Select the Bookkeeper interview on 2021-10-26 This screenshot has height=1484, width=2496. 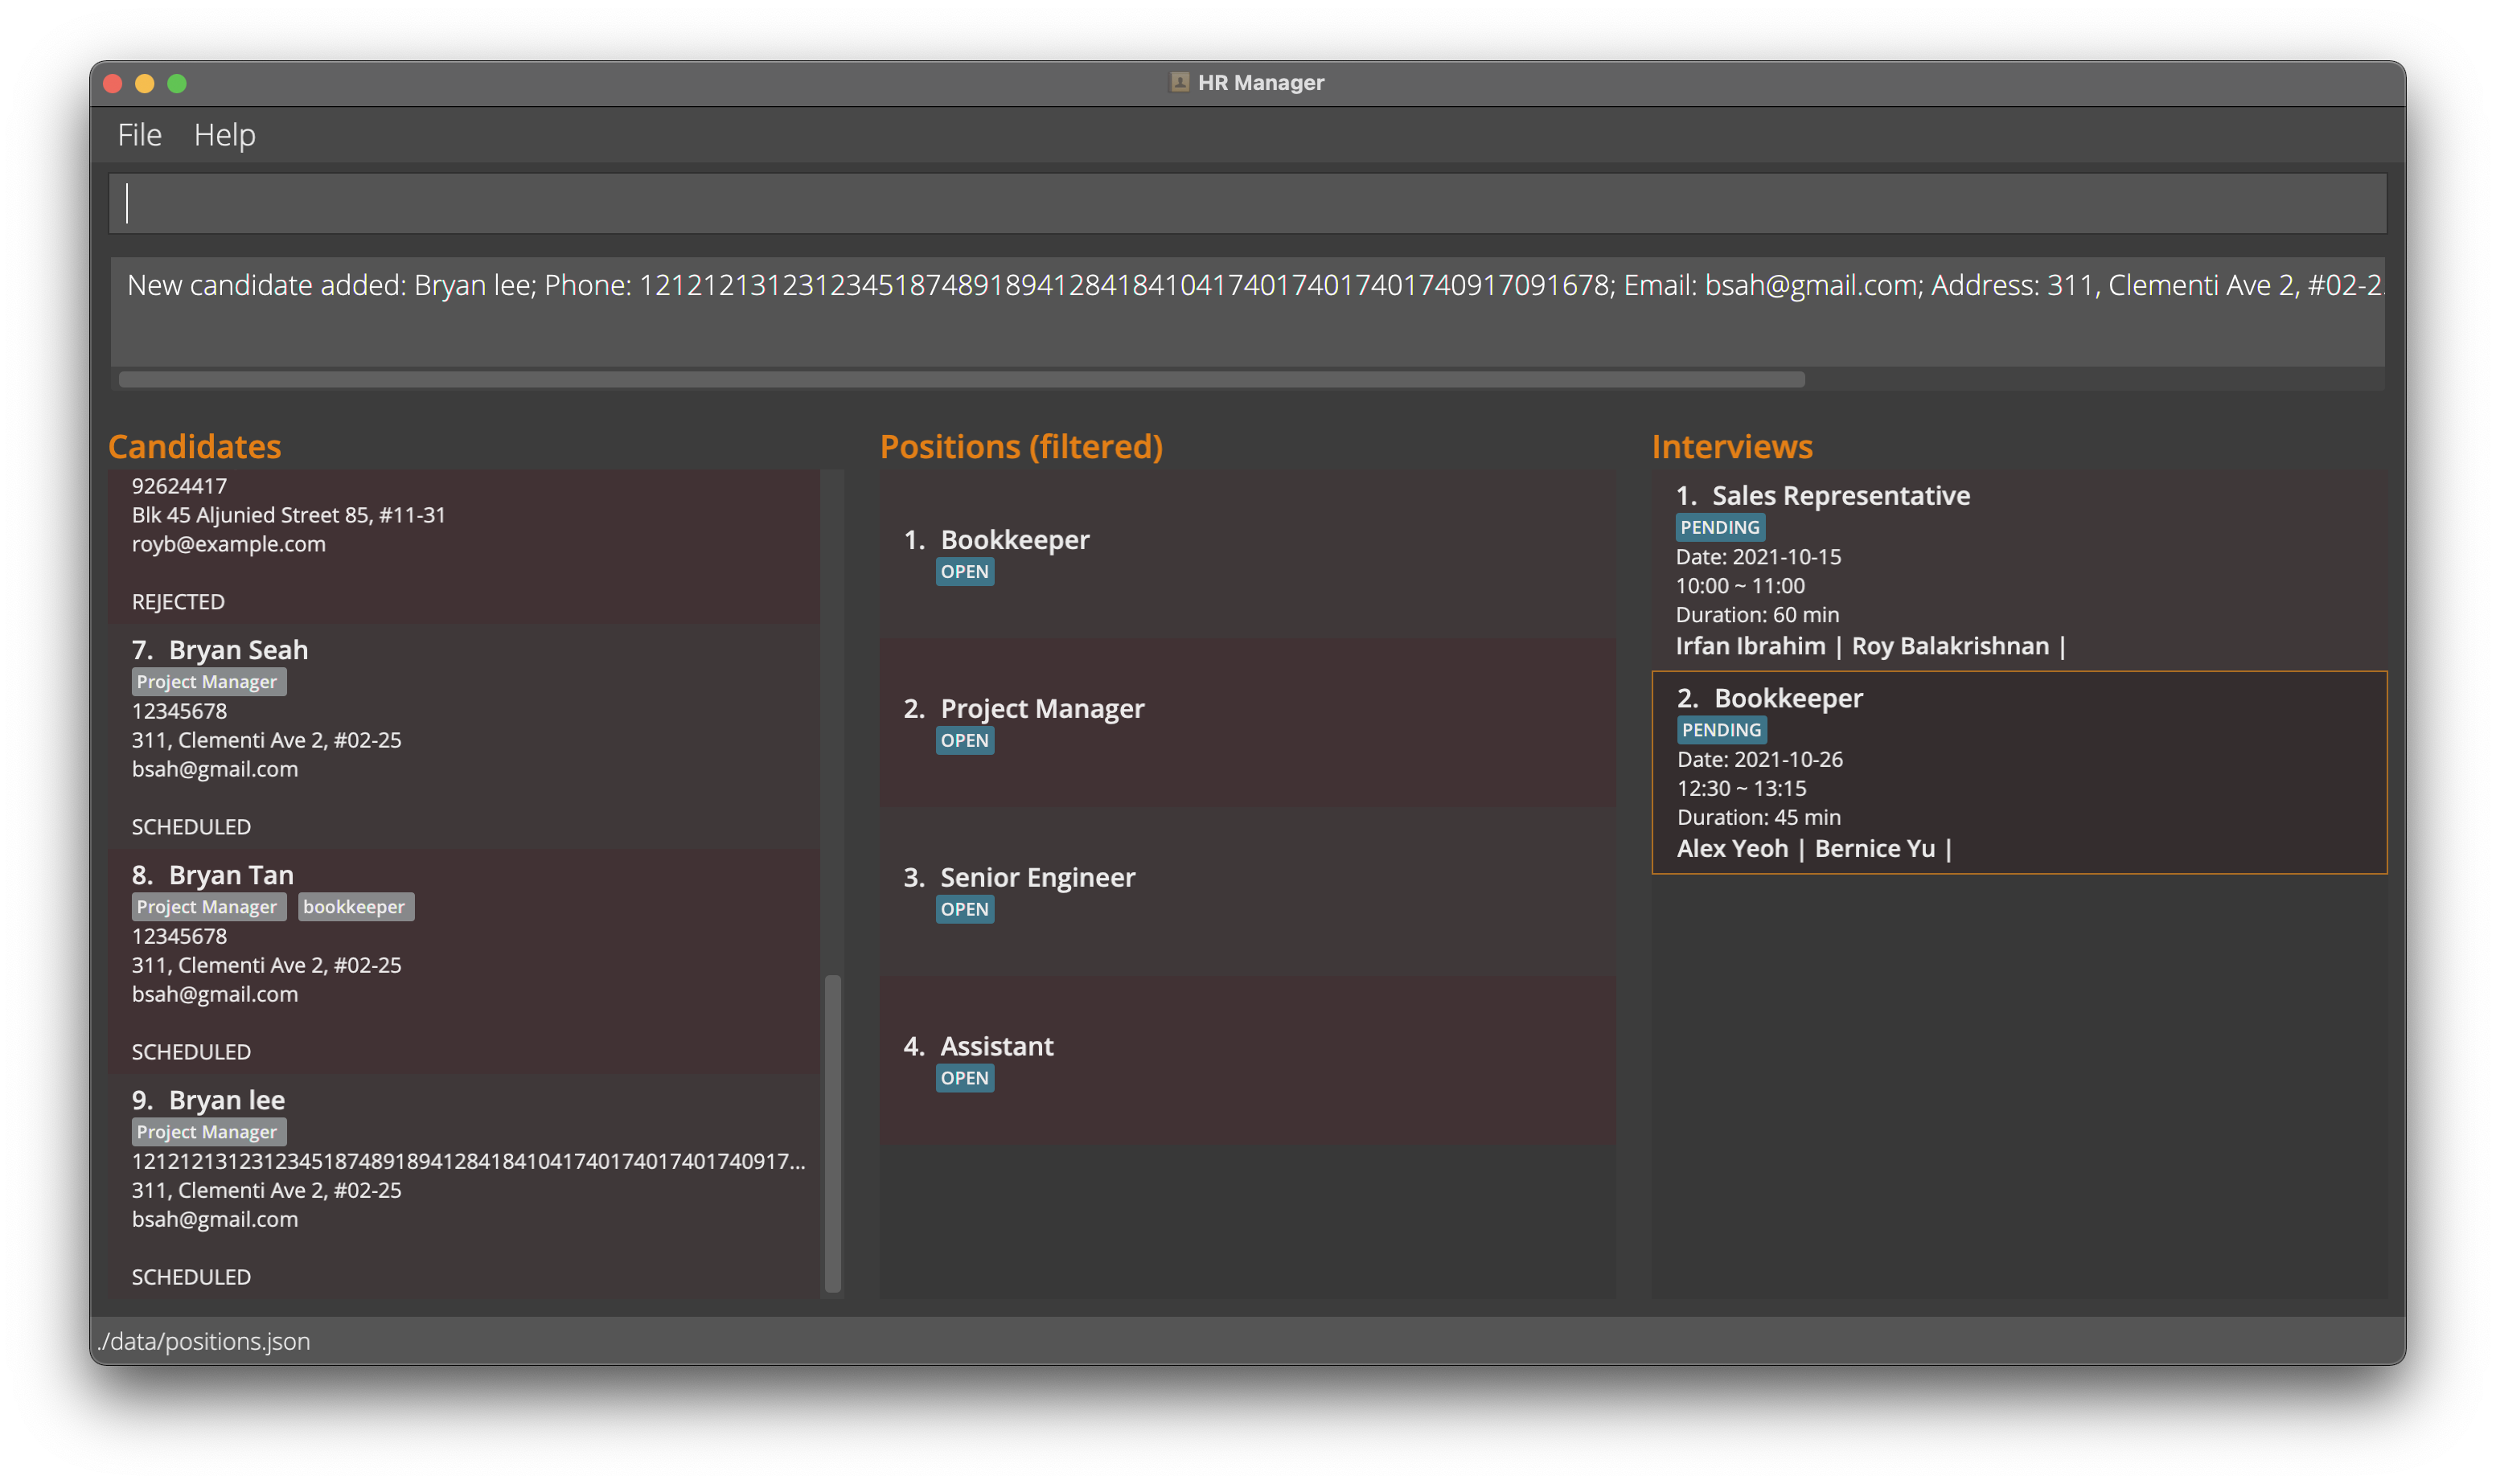[x=2018, y=772]
